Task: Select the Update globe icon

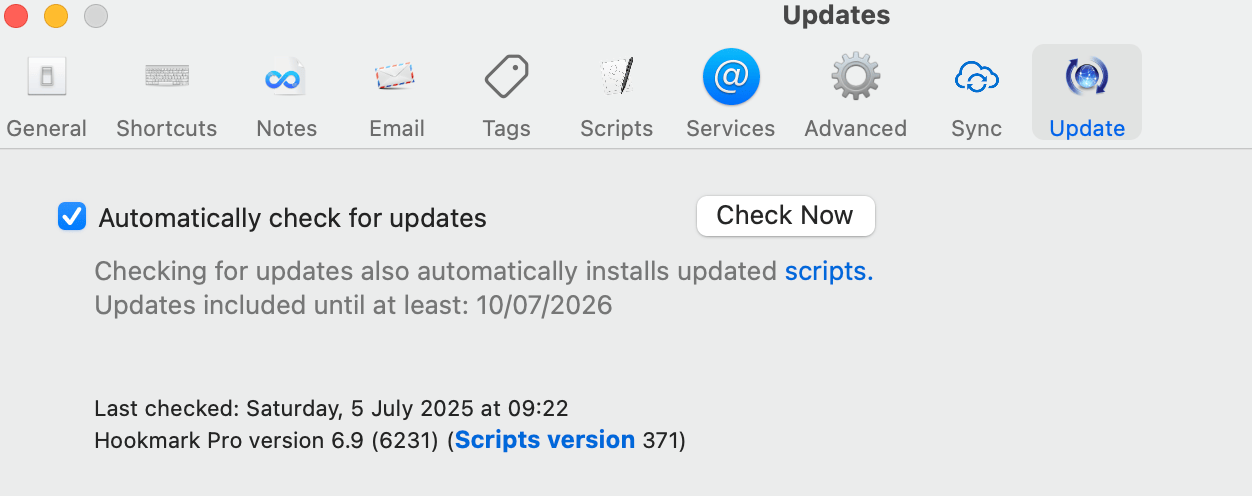Action: coord(1087,77)
